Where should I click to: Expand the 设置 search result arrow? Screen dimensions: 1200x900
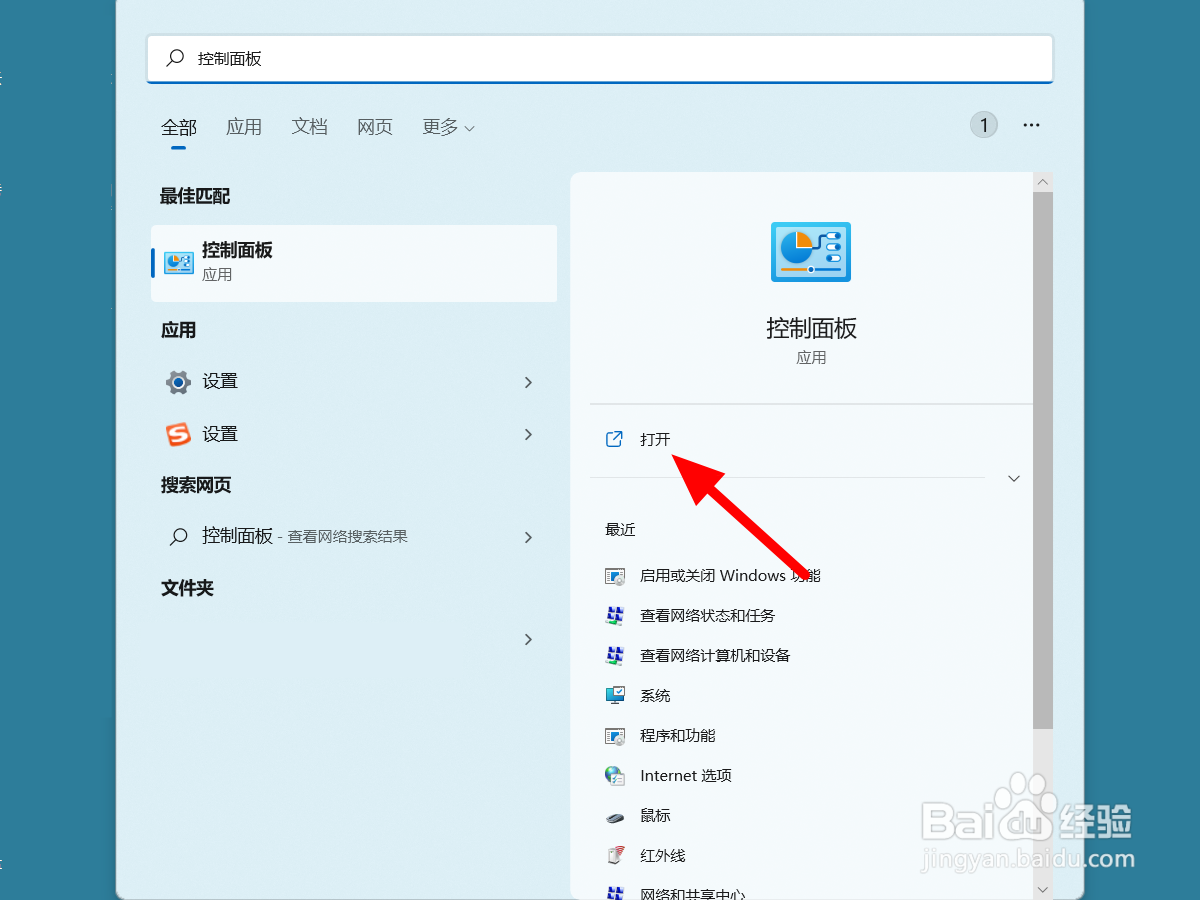(528, 381)
